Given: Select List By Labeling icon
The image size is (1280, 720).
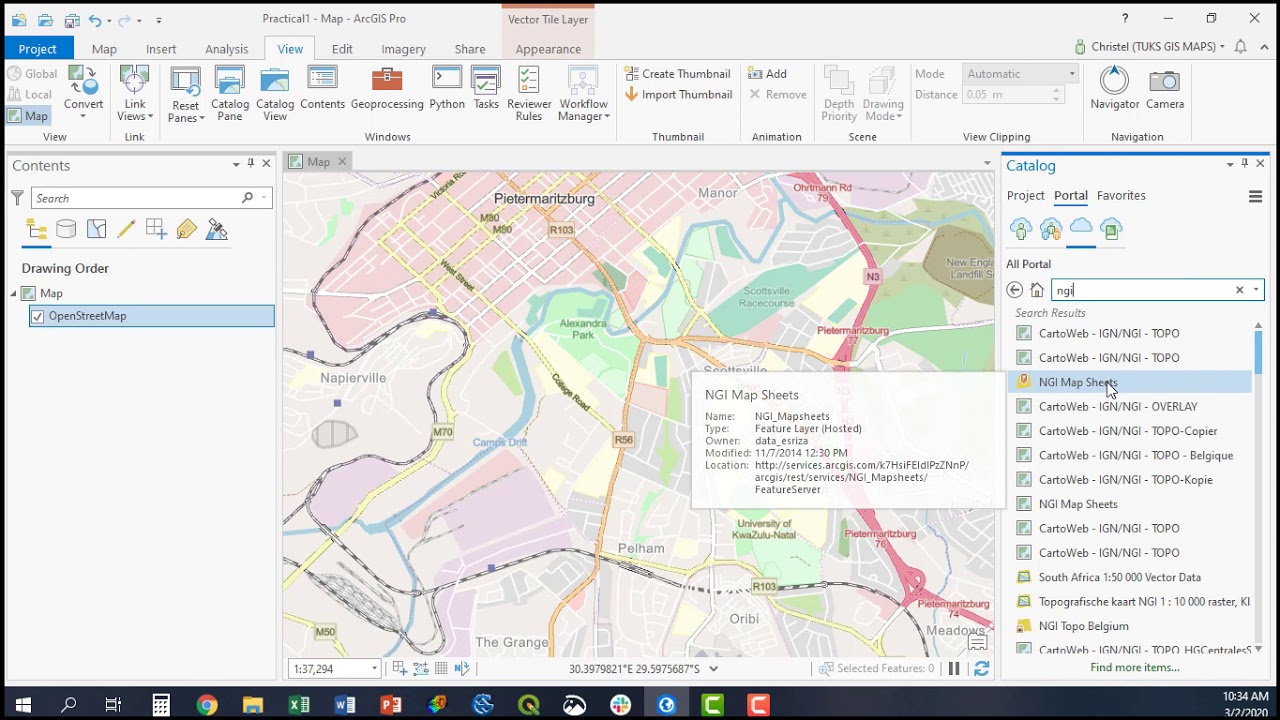Looking at the screenshot, I should 186,230.
